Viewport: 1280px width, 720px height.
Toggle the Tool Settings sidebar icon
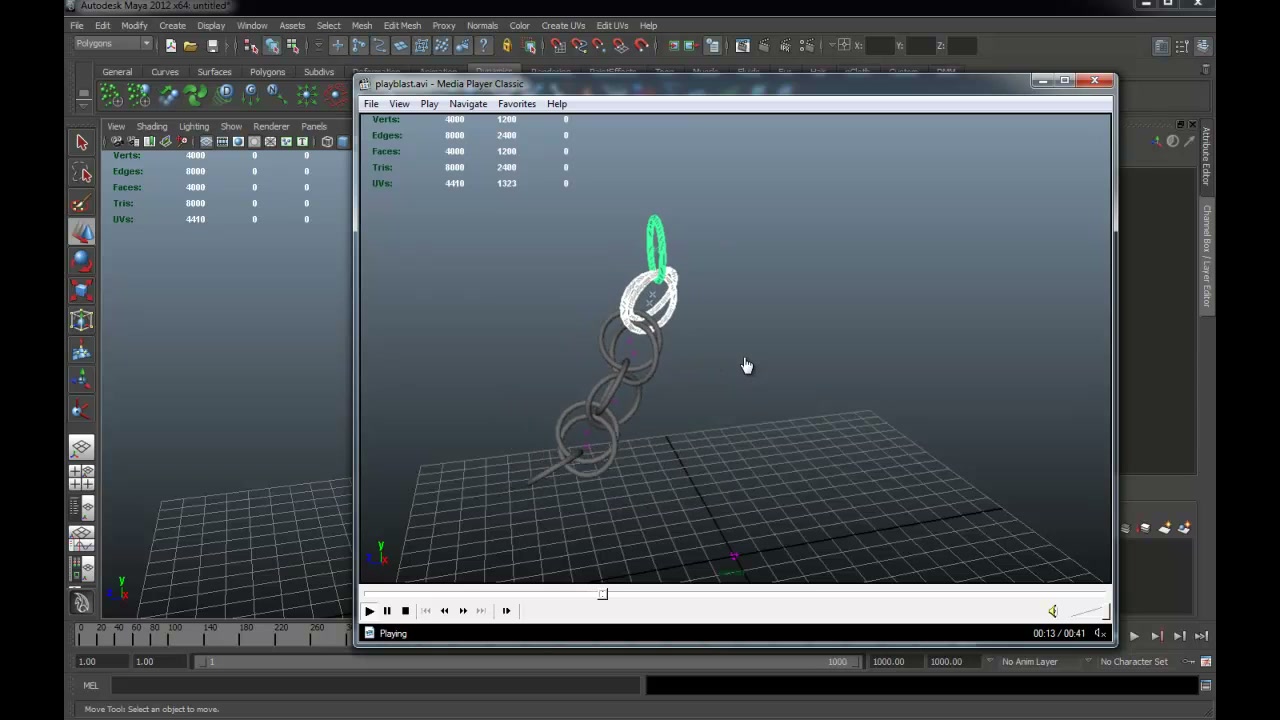click(x=1182, y=46)
